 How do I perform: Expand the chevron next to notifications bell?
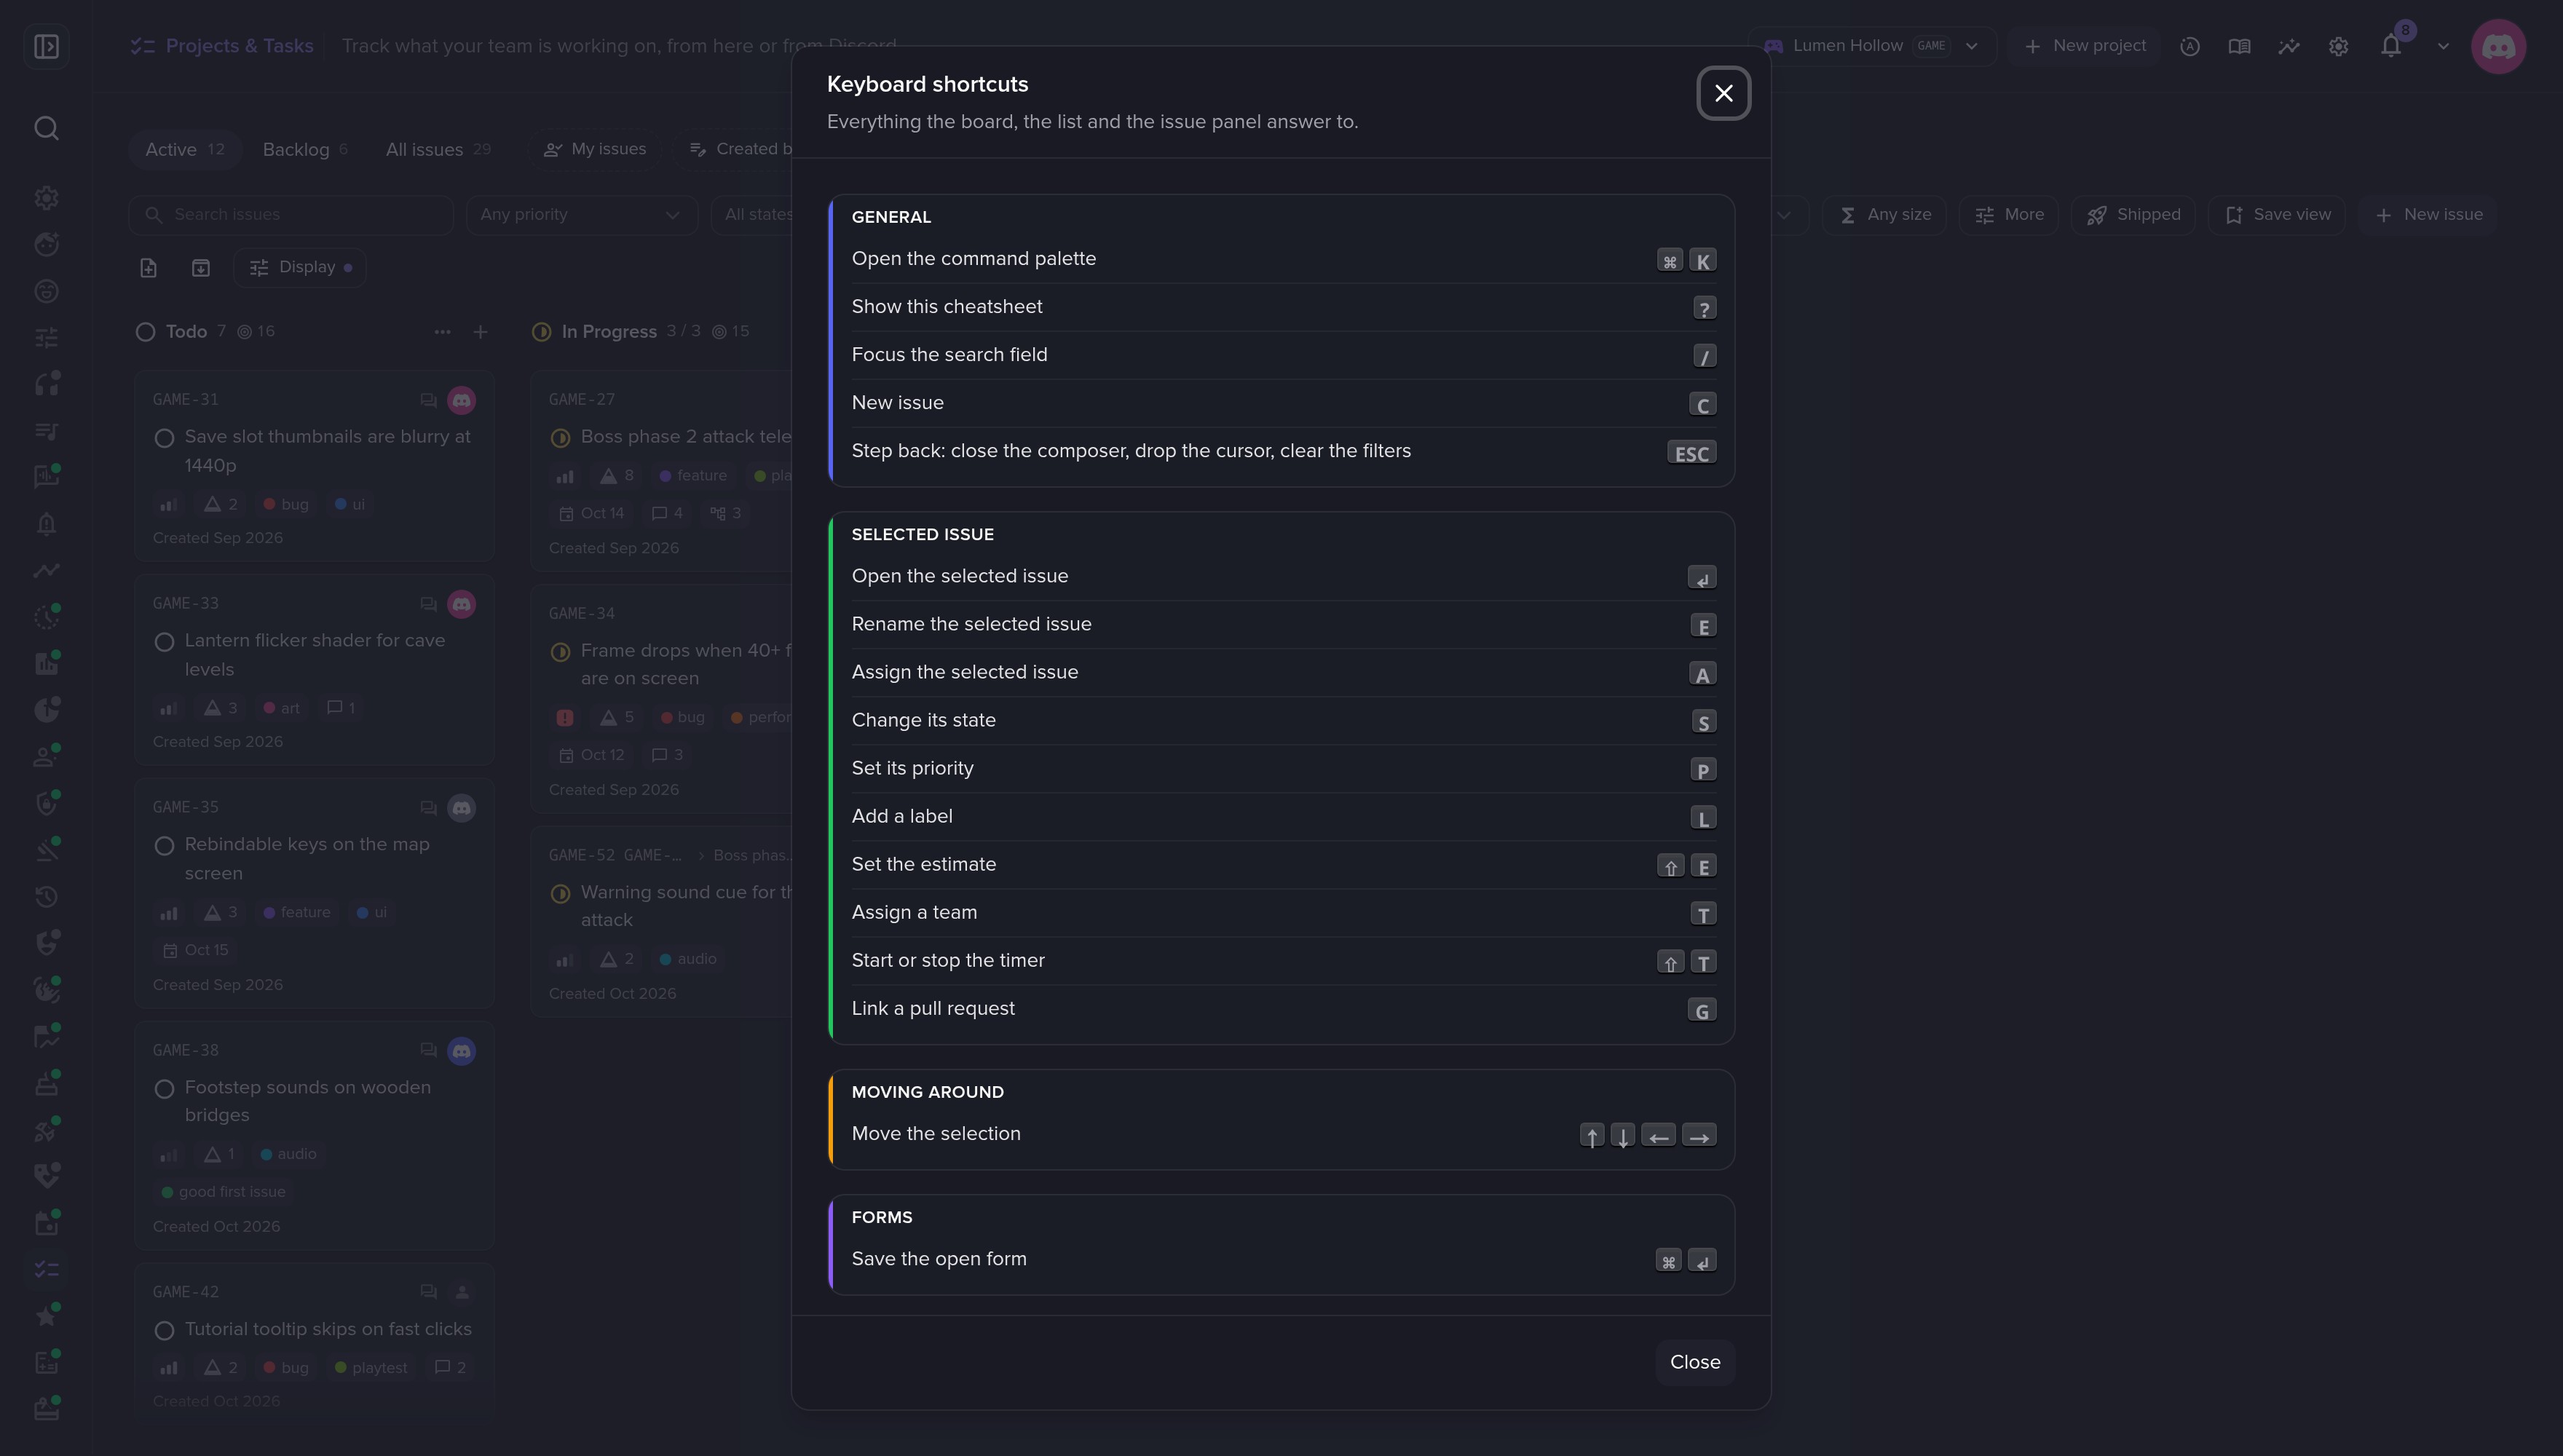click(x=2443, y=46)
